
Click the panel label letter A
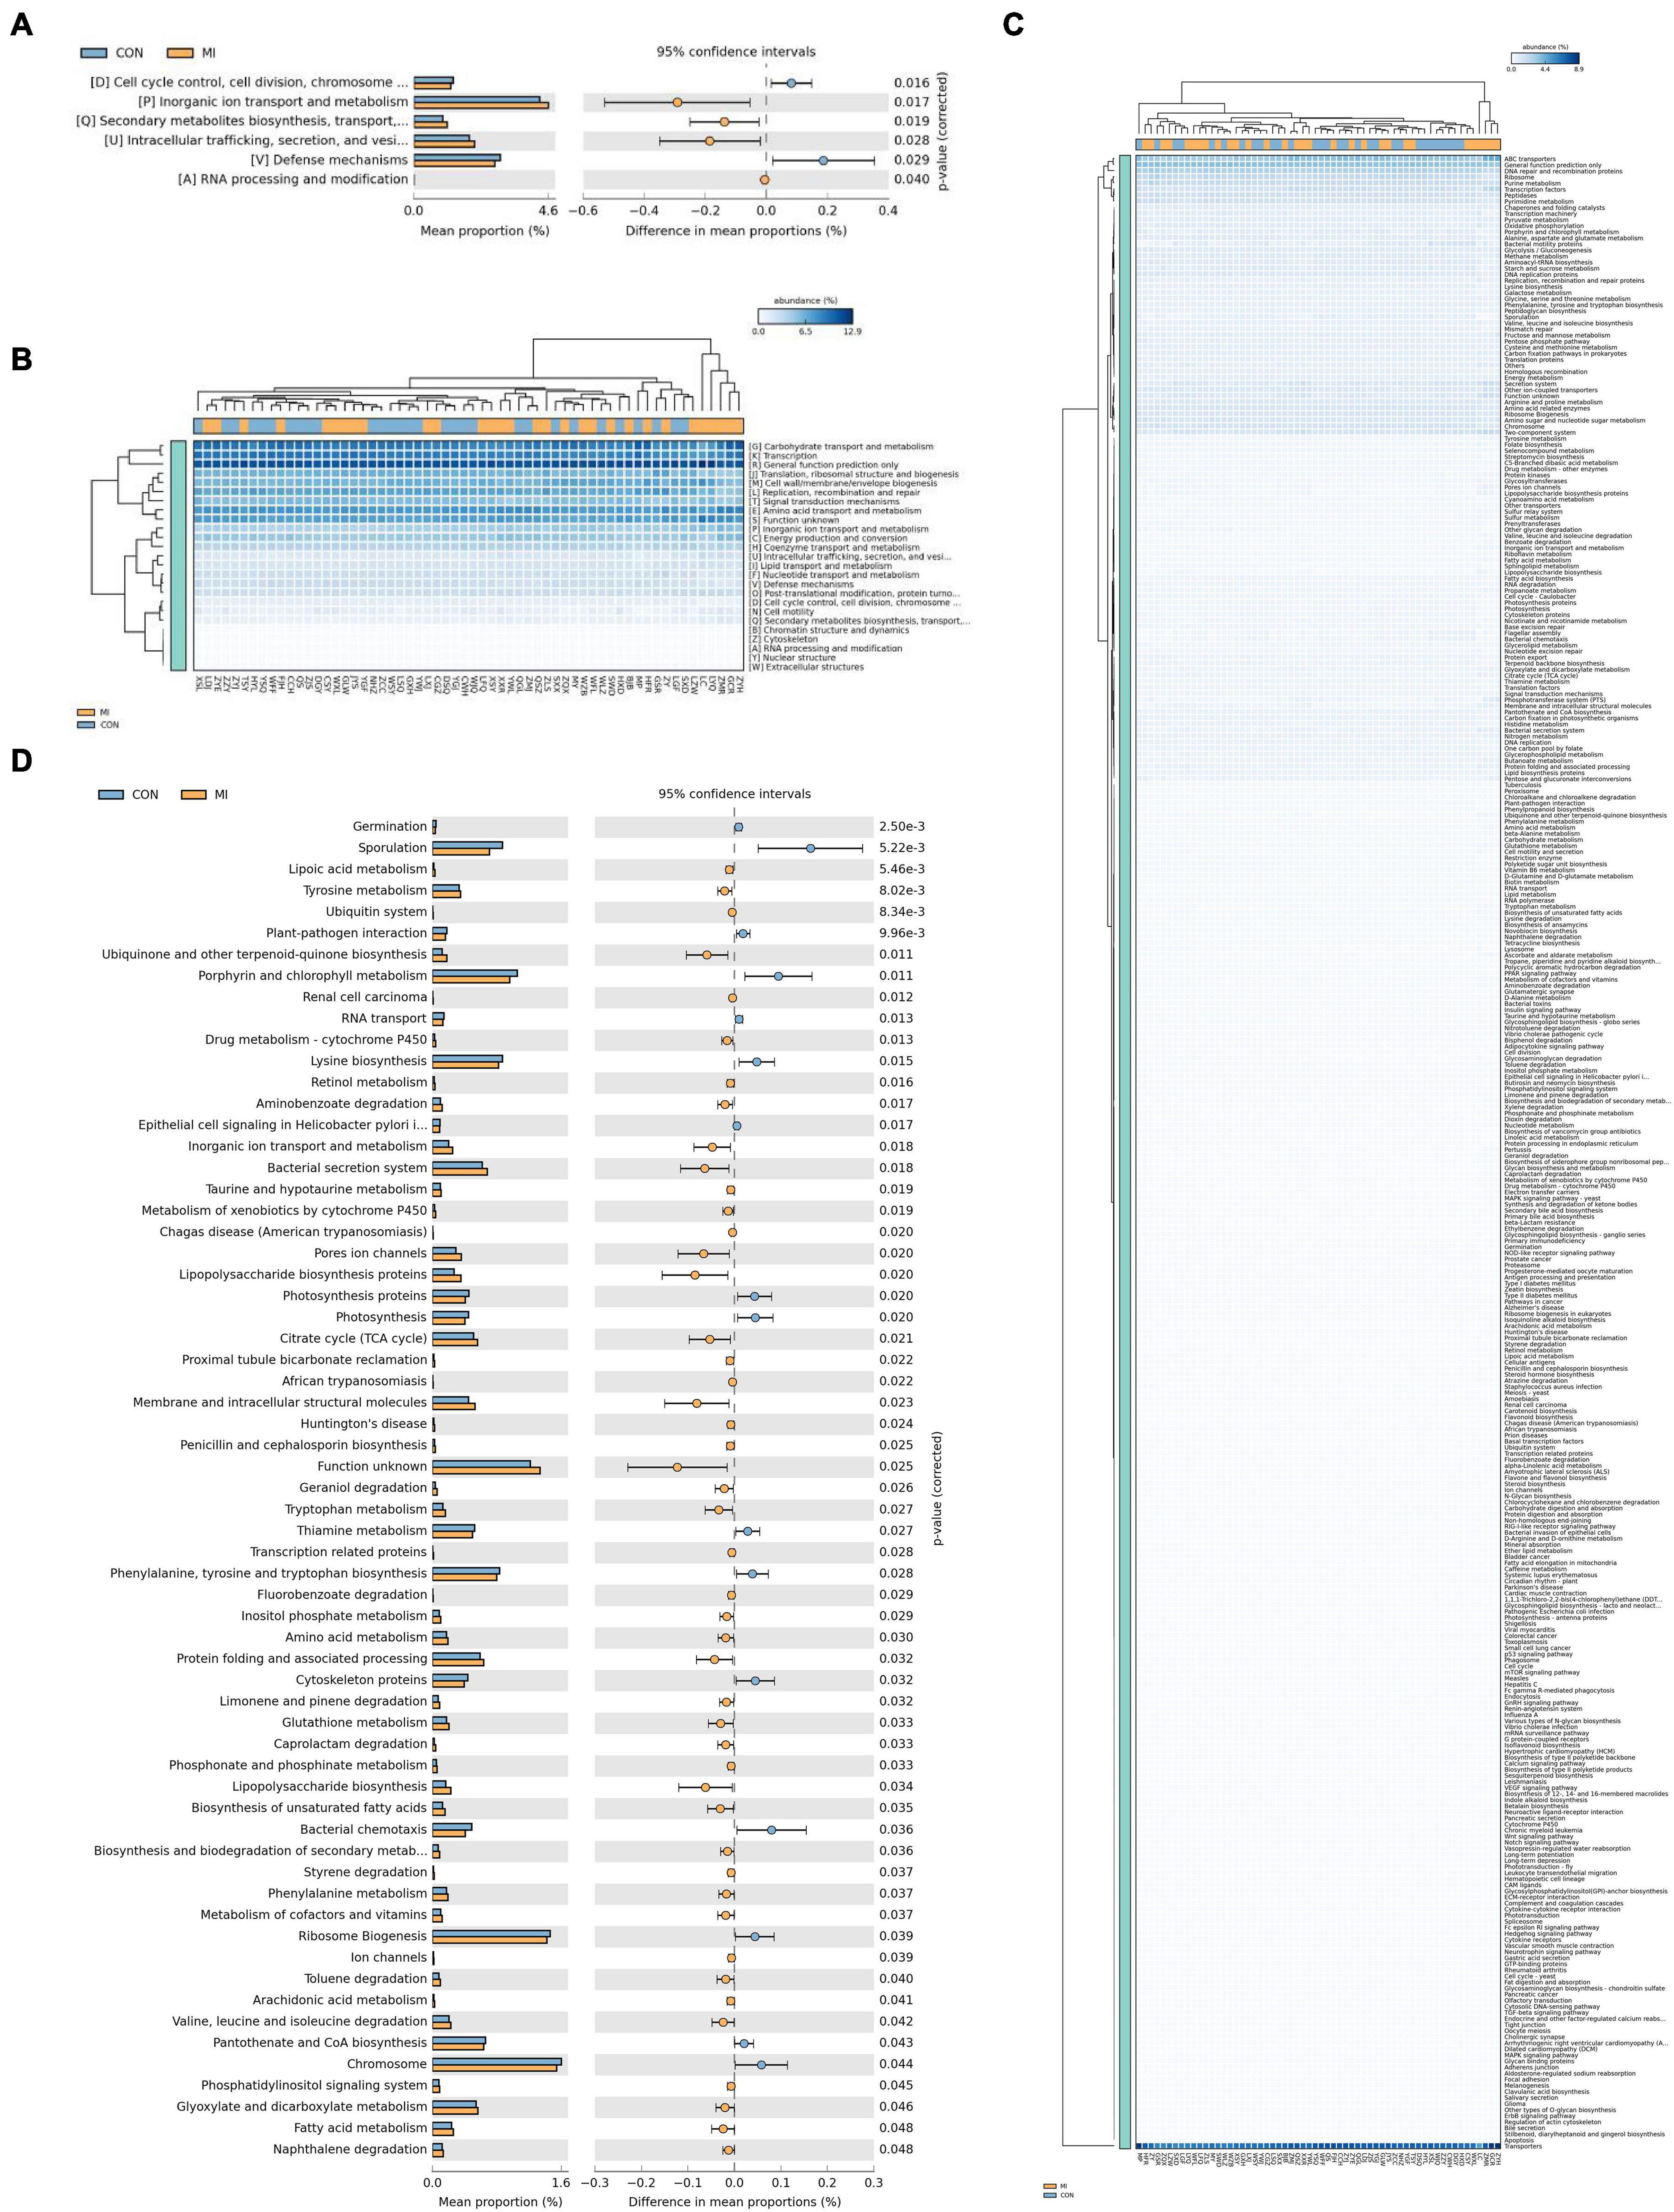(21, 26)
